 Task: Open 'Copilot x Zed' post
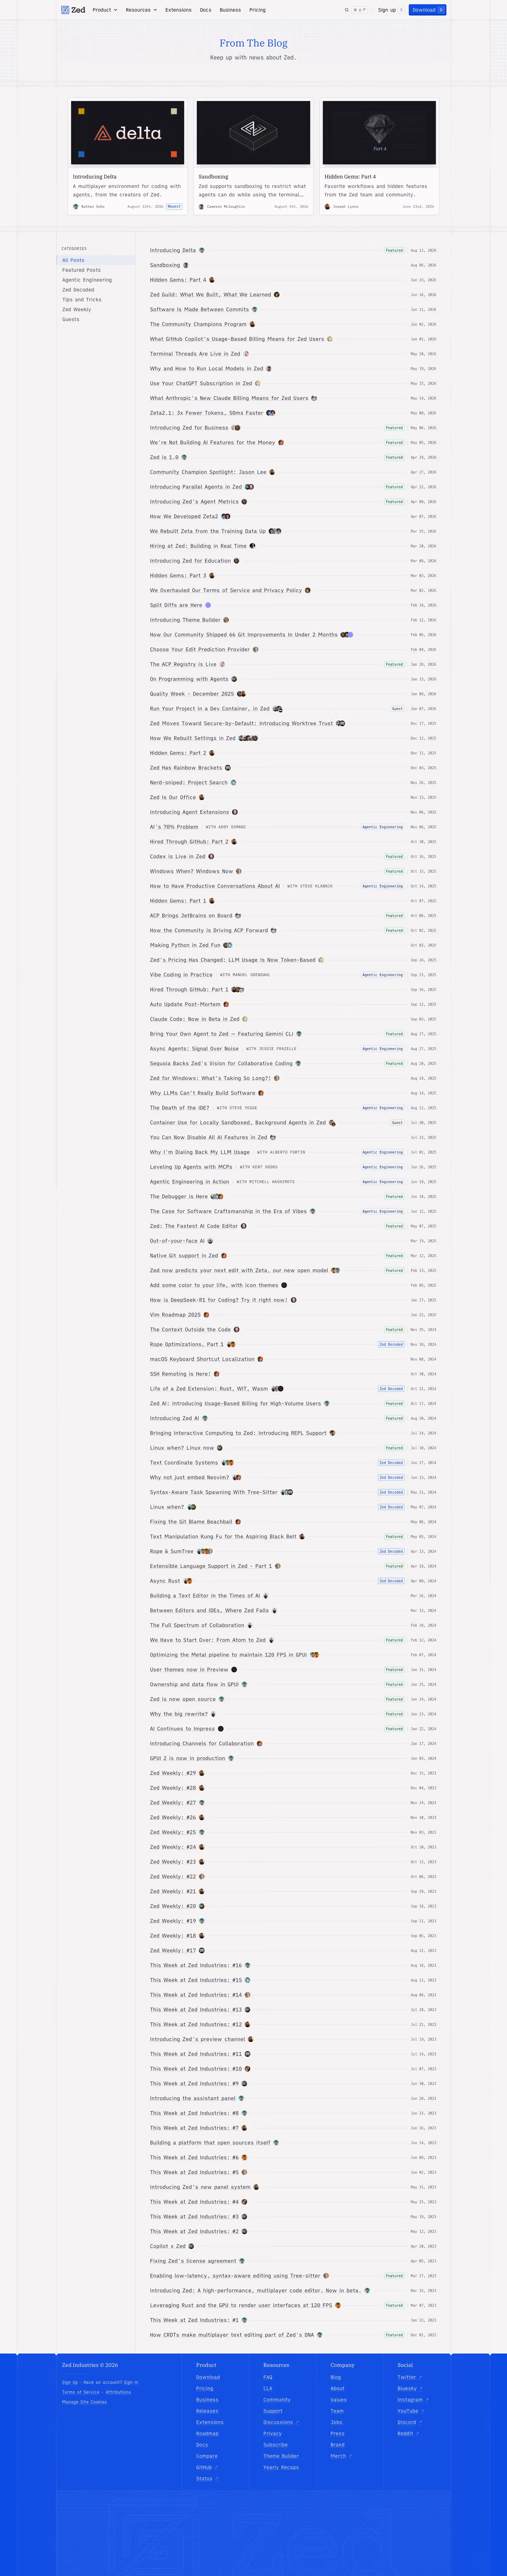[x=168, y=2246]
